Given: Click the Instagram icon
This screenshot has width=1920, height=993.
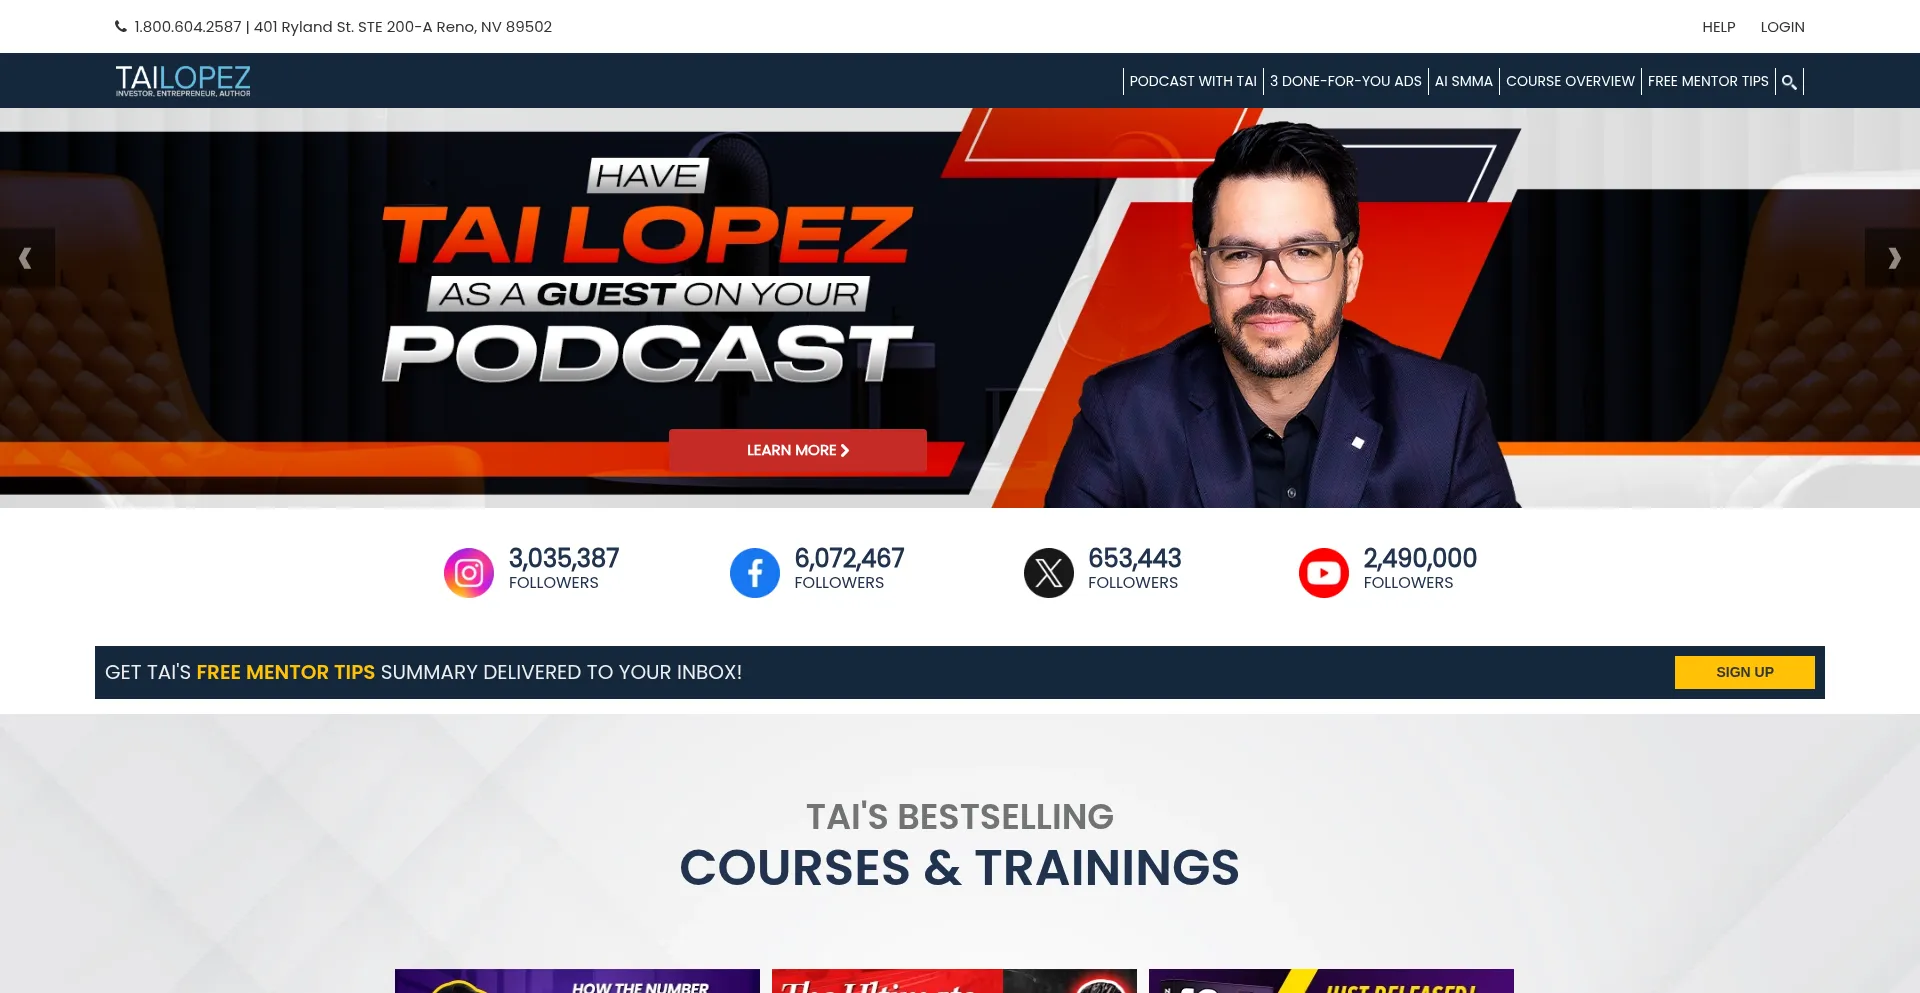Looking at the screenshot, I should click(x=468, y=573).
